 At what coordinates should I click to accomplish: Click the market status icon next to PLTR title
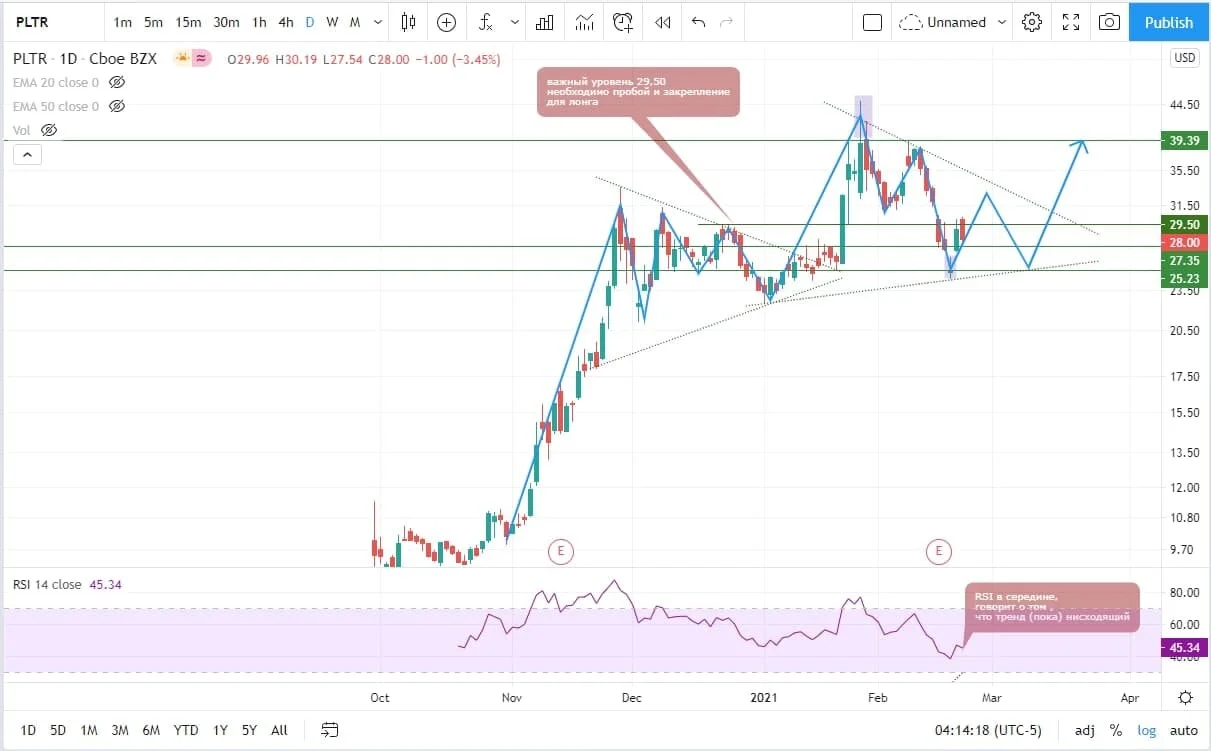pos(181,59)
